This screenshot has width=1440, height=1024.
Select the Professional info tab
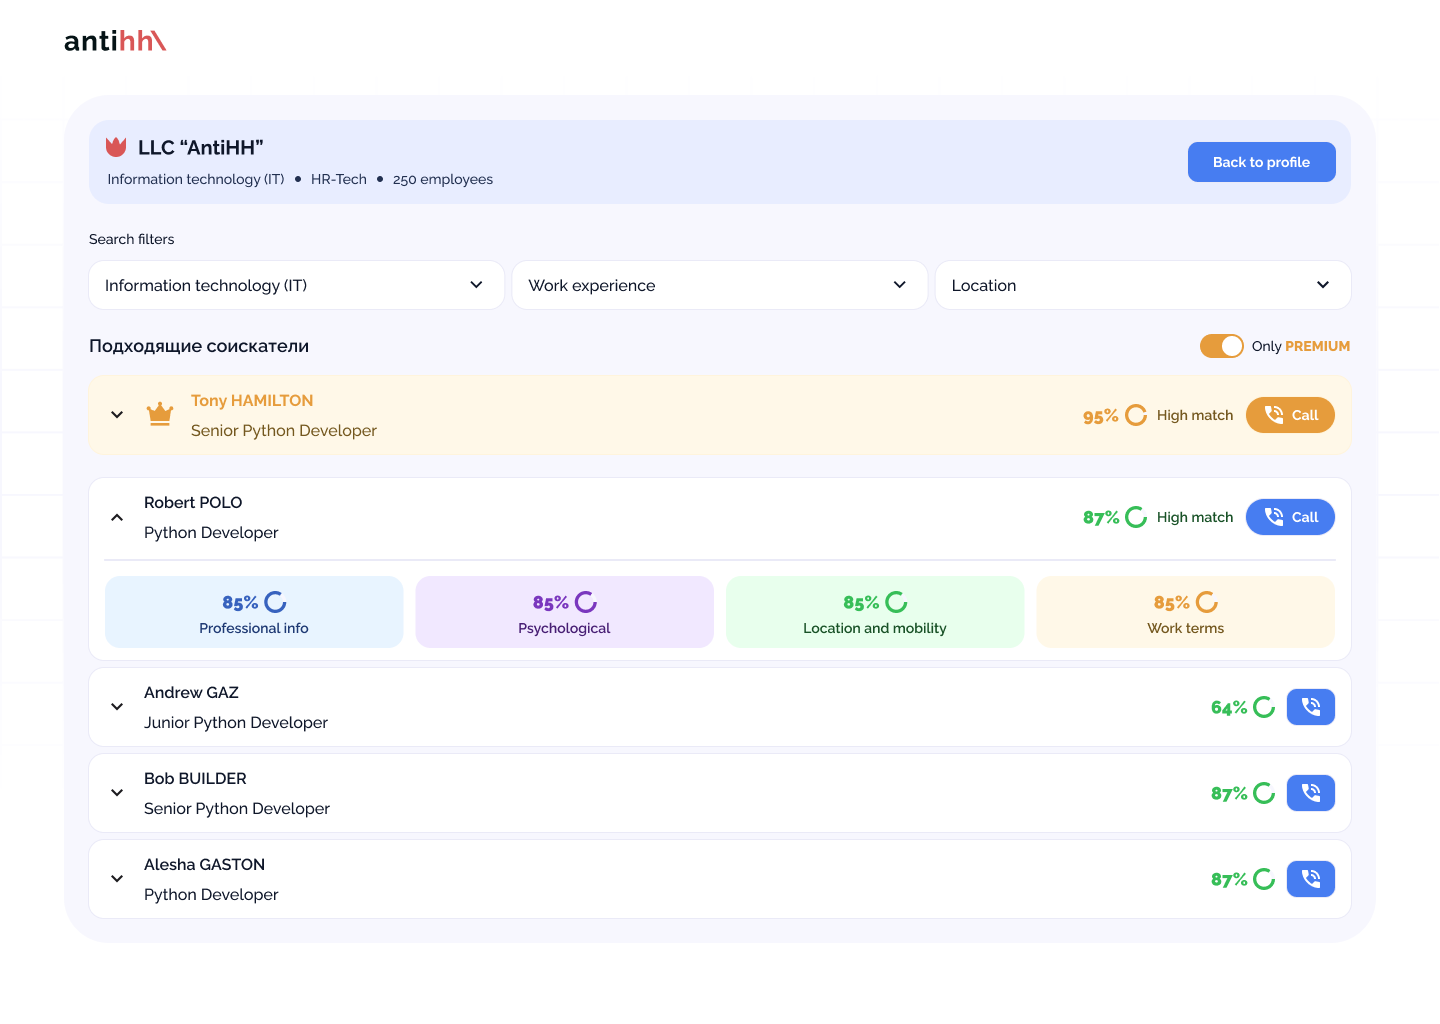coord(254,612)
